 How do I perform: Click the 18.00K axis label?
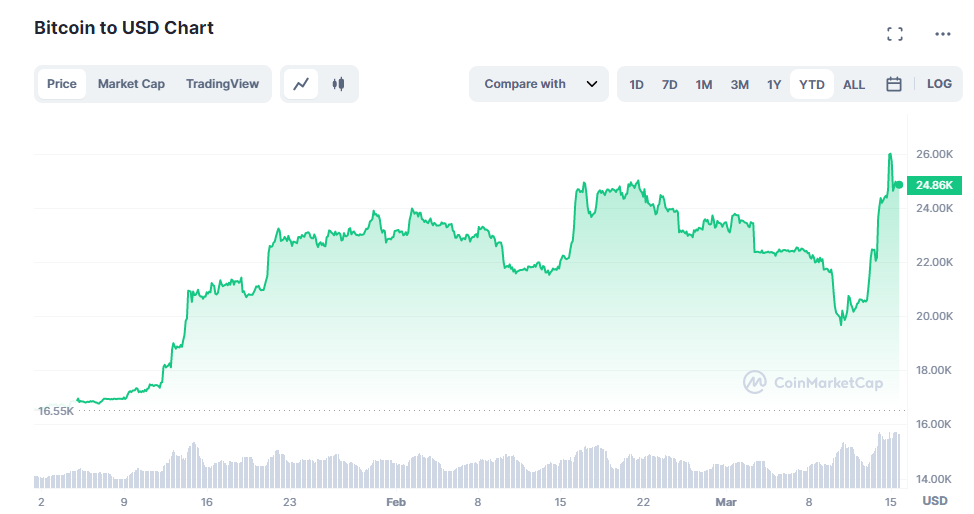pos(934,370)
